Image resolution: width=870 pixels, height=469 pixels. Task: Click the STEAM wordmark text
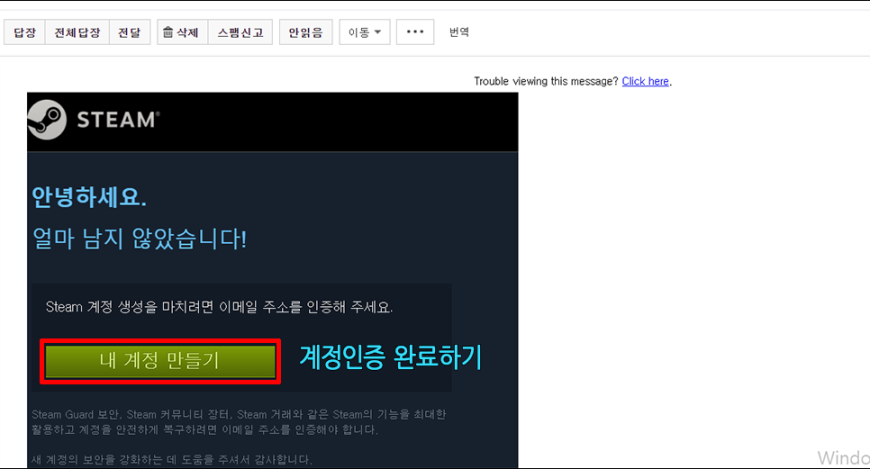pos(118,120)
